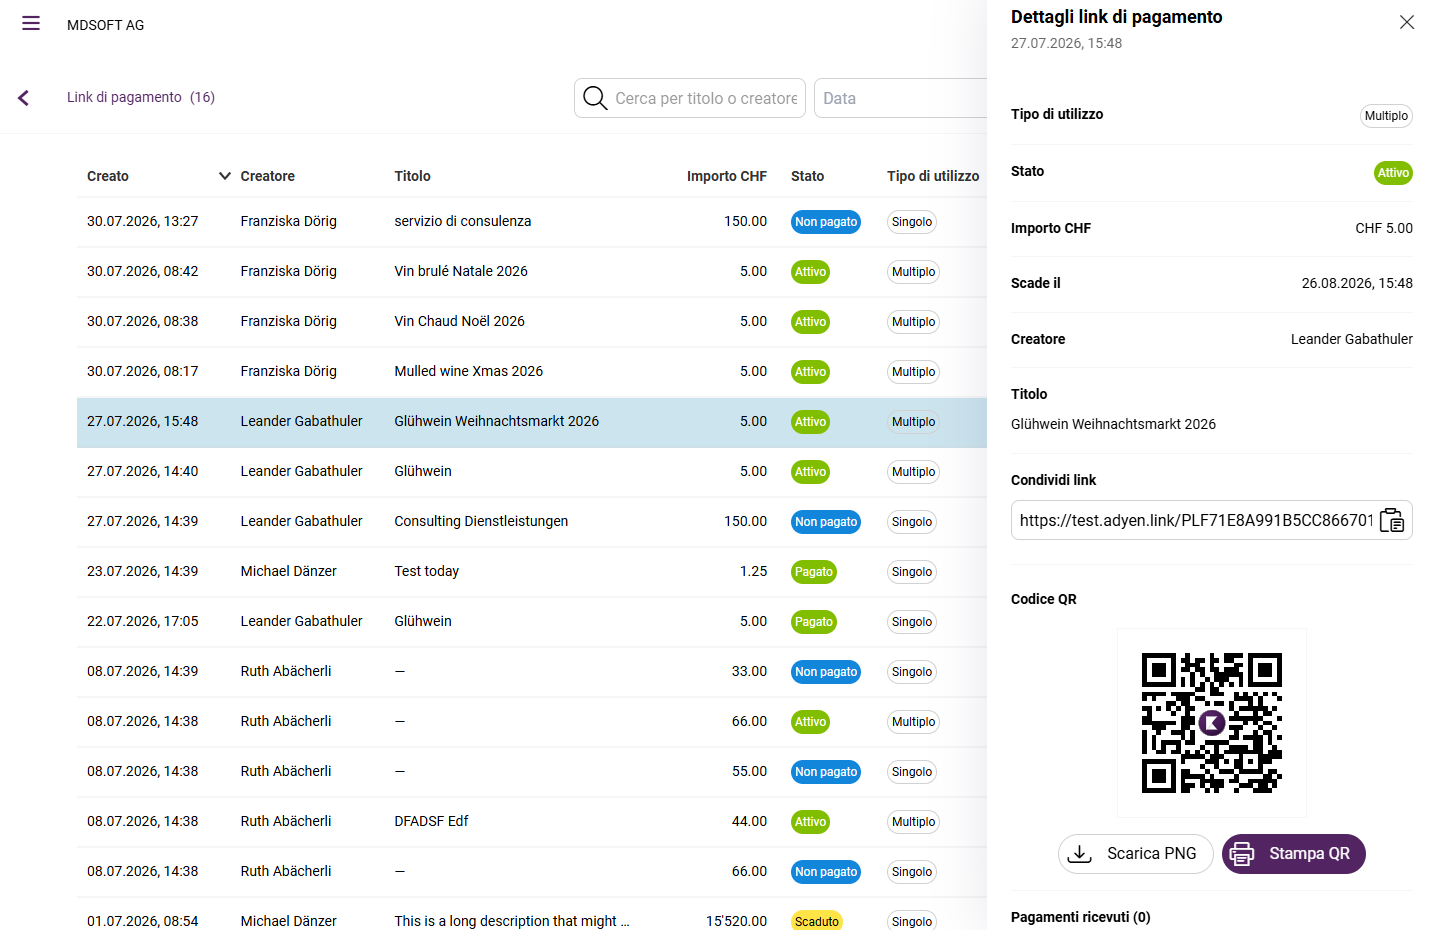The width and height of the screenshot is (1434, 930).
Task: Click the 55.00 amount cell
Action: point(749,771)
